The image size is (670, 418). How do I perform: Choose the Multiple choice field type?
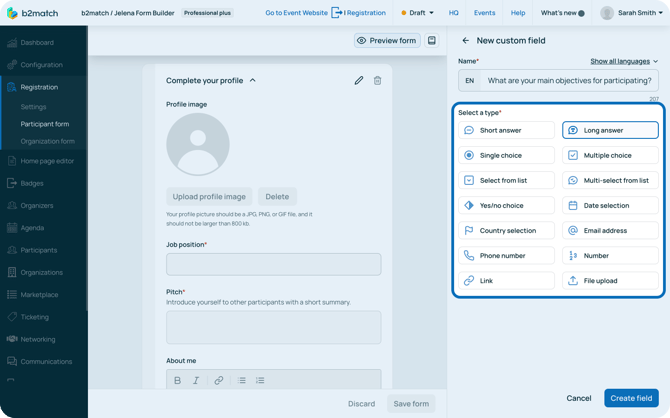pos(610,155)
